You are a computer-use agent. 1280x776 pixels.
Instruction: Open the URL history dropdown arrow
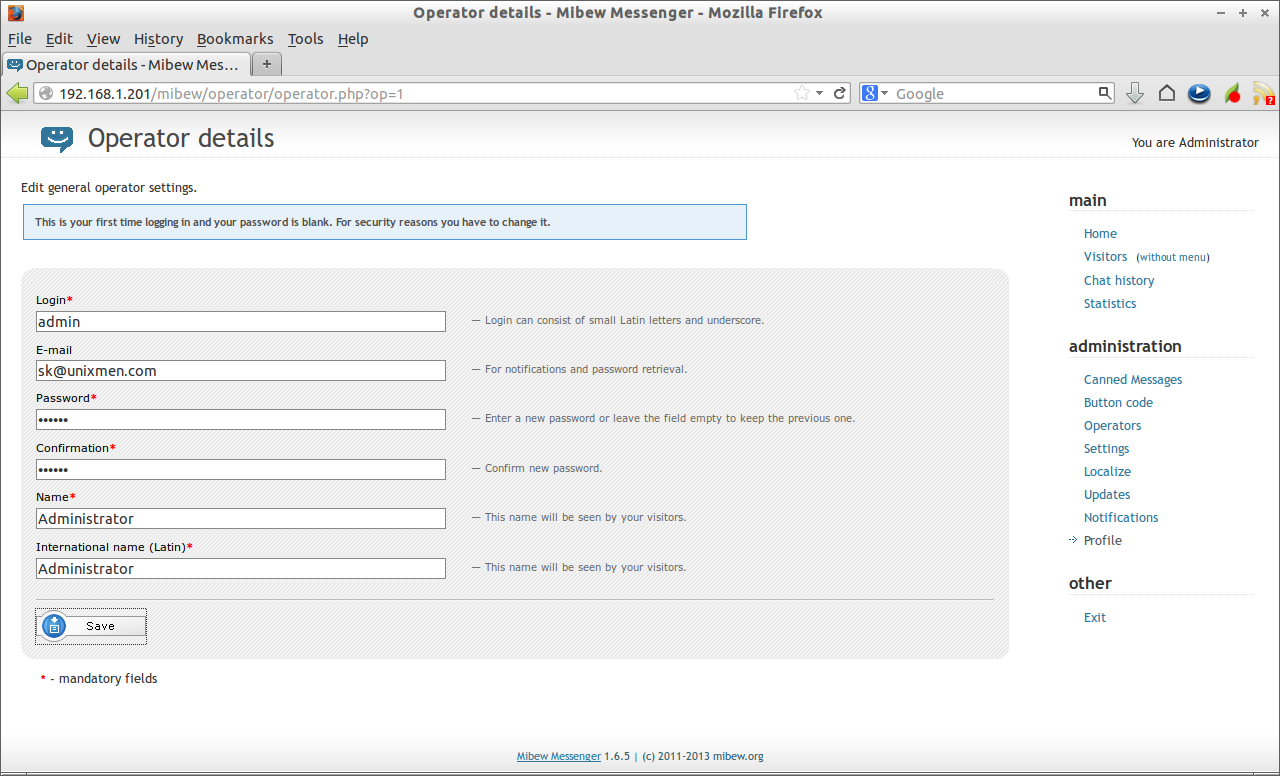pos(820,93)
